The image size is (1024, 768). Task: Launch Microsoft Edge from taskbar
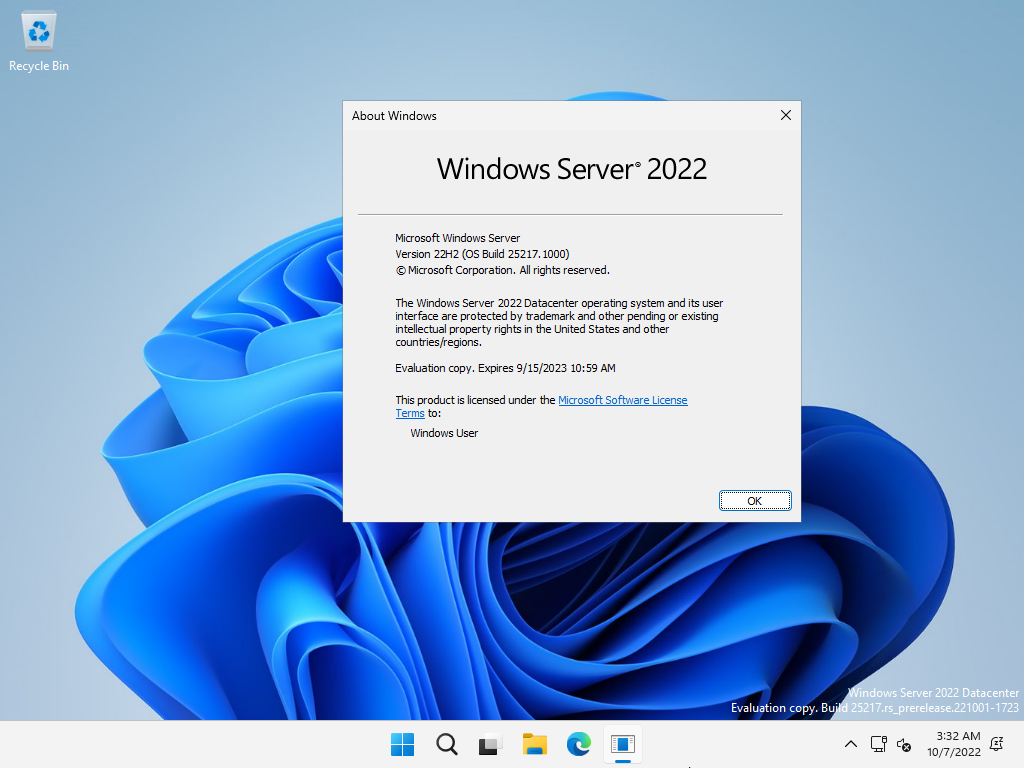pyautogui.click(x=579, y=744)
